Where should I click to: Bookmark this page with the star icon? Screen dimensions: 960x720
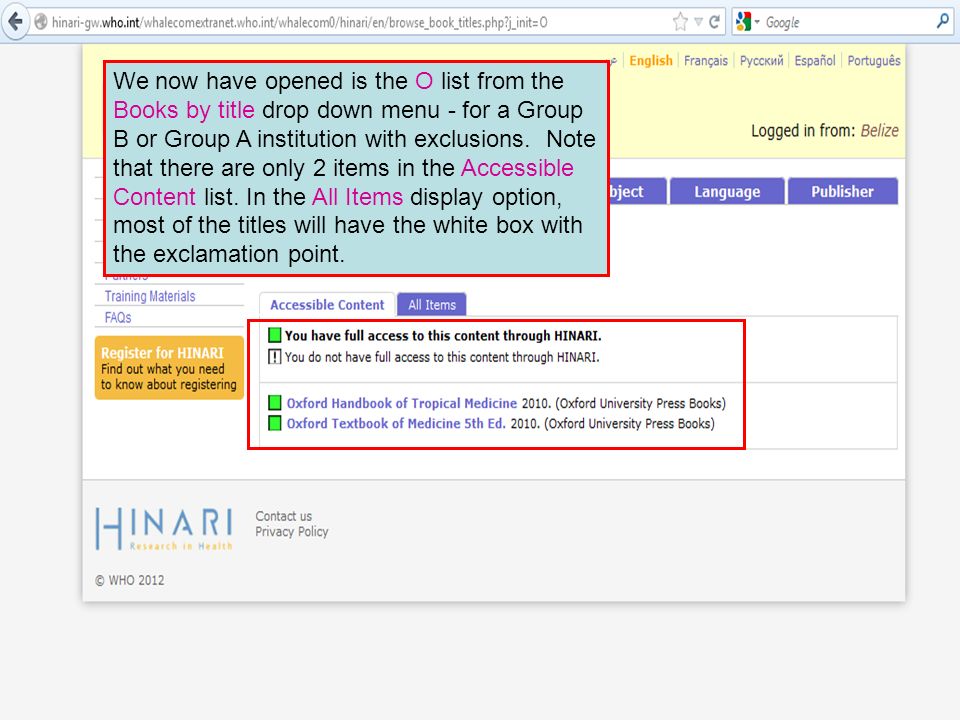point(680,23)
